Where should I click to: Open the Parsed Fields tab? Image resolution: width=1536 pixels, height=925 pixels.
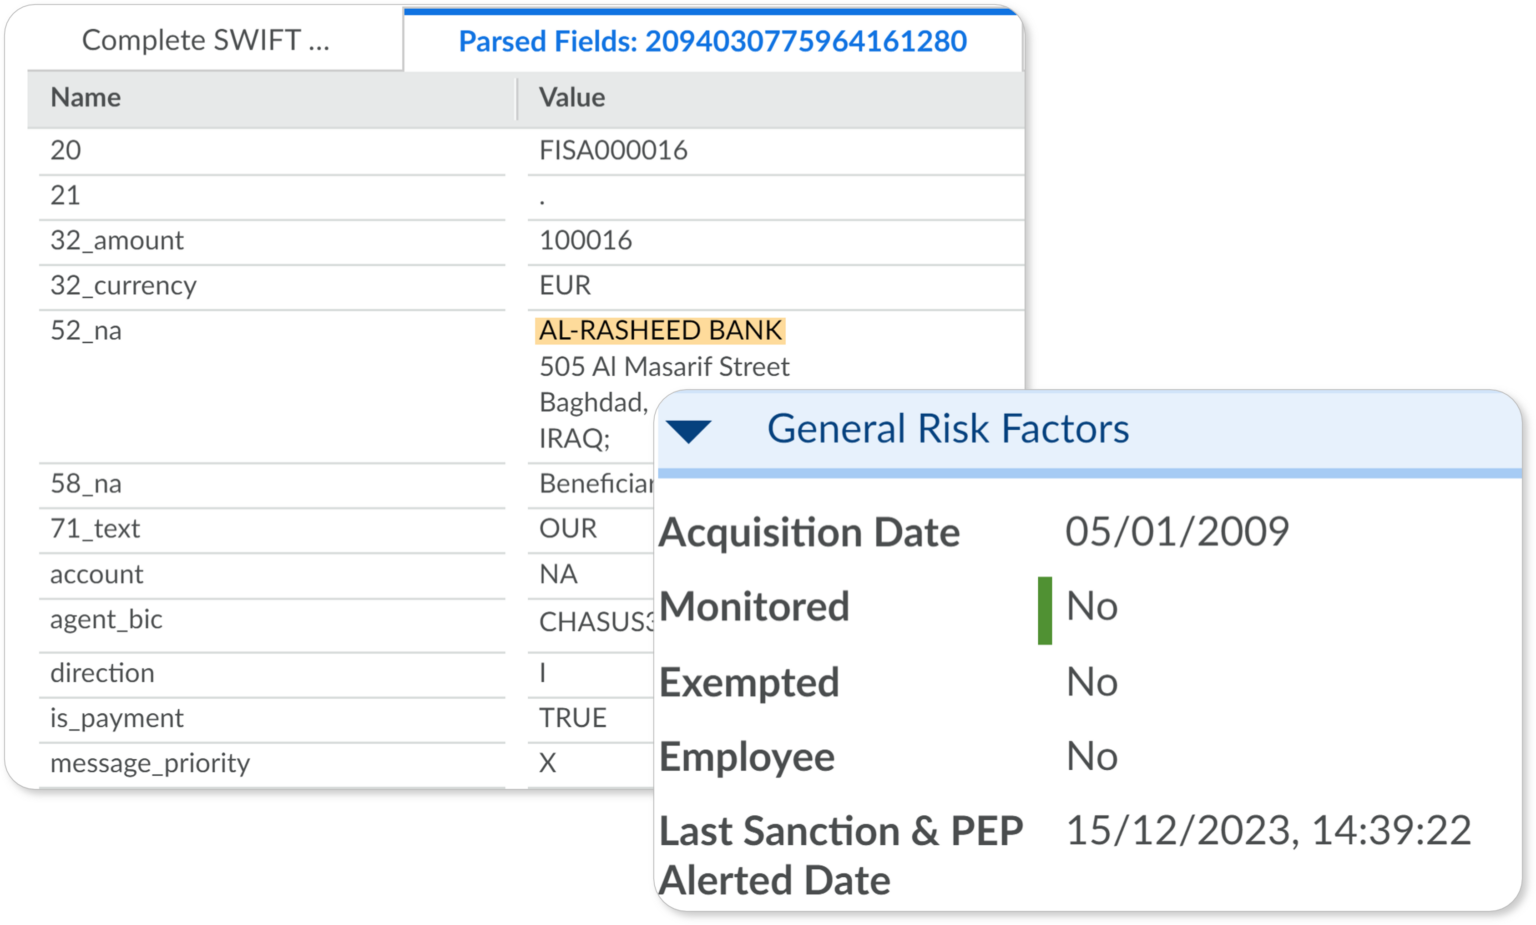click(x=711, y=41)
